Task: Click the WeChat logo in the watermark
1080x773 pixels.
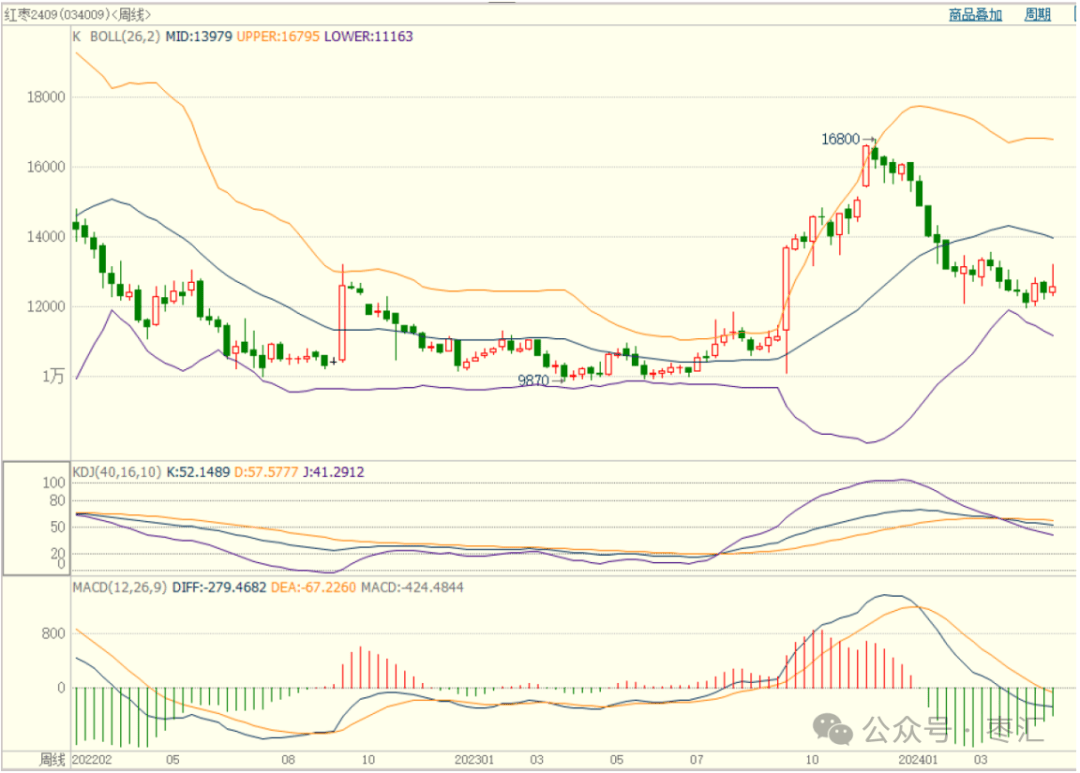Action: point(833,728)
